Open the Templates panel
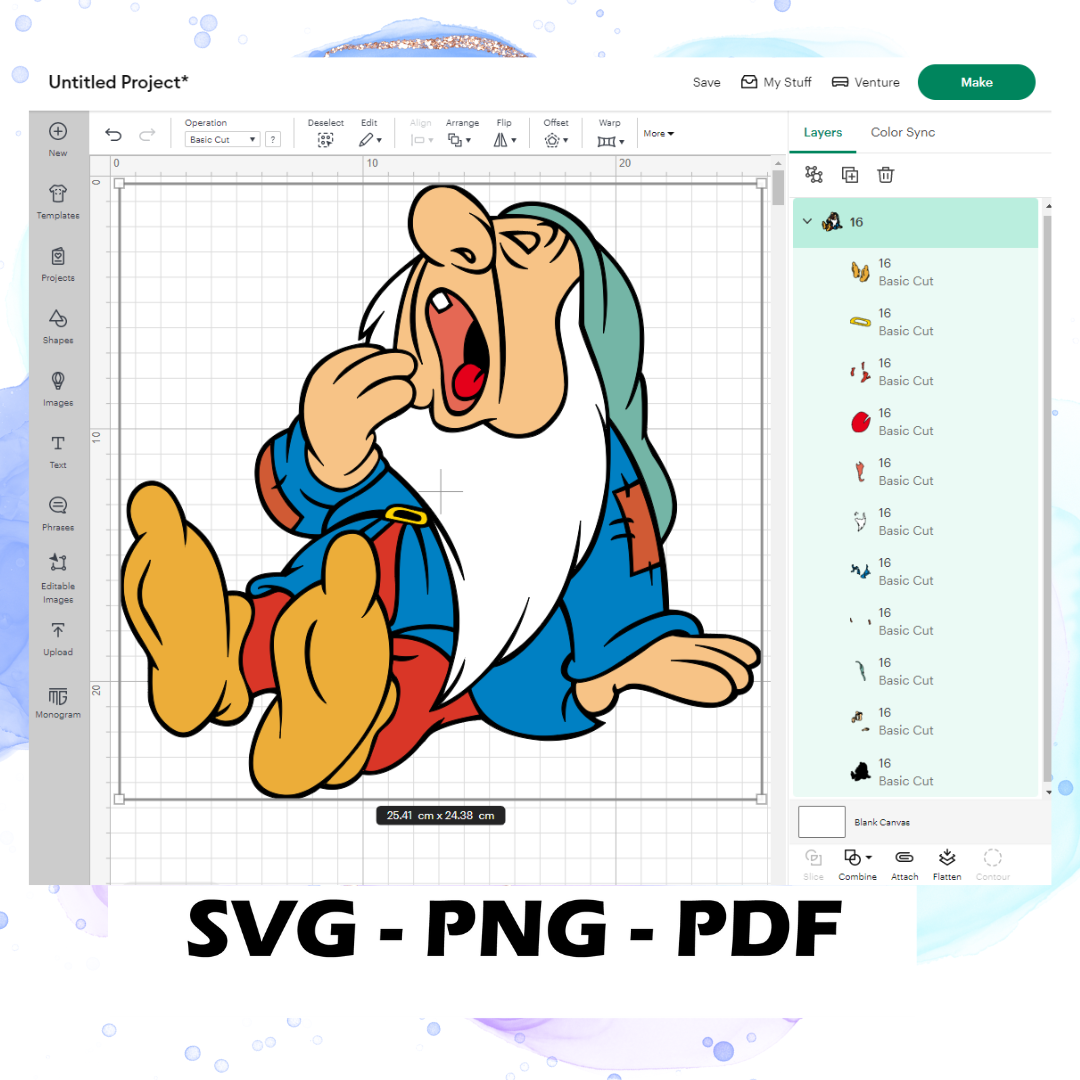This screenshot has height=1080, width=1080. pyautogui.click(x=58, y=202)
